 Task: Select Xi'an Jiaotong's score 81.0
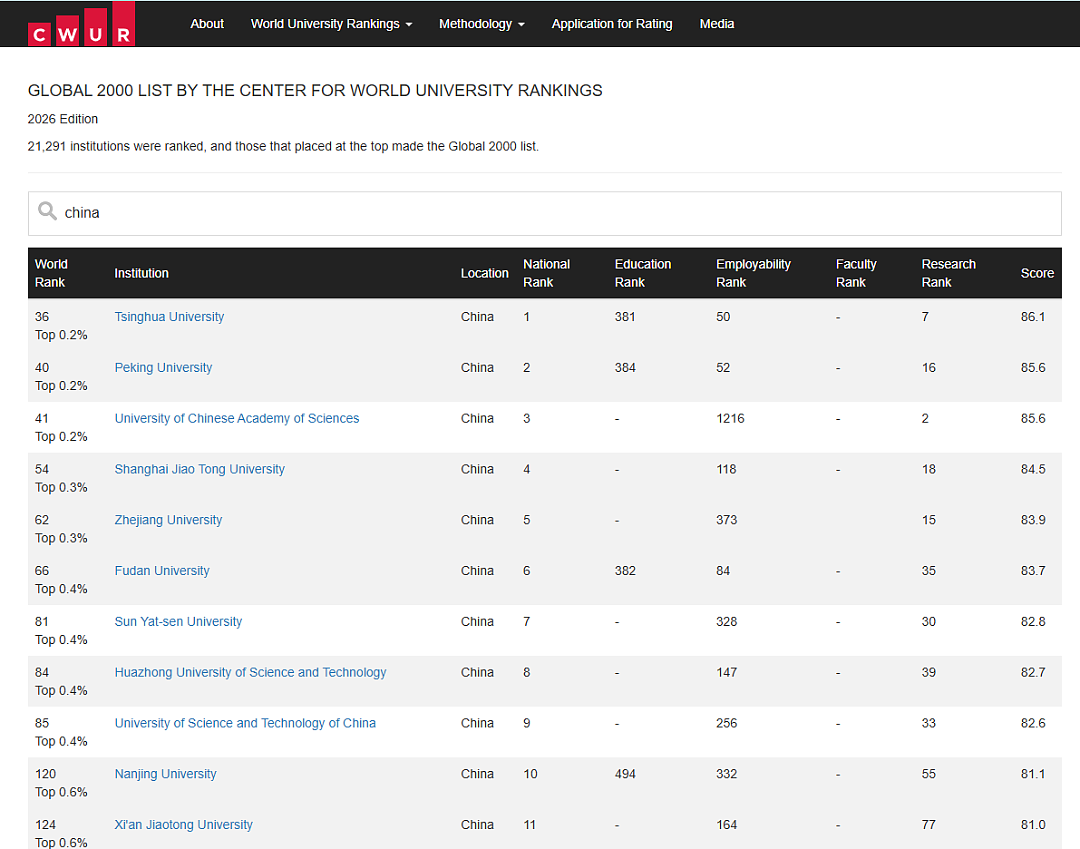click(1033, 825)
